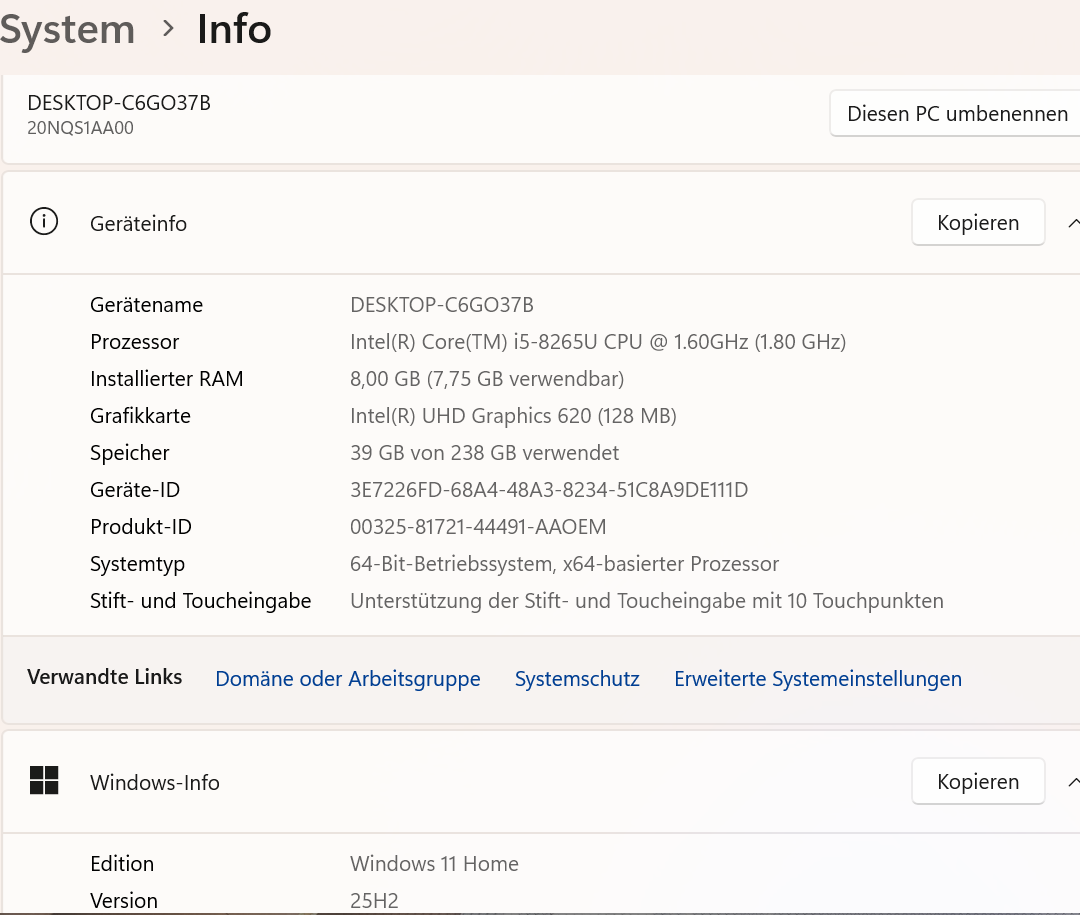Select the Geräte-ID value 3E7226FD-68A4...
Screen dimensions: 1080x915
point(549,490)
